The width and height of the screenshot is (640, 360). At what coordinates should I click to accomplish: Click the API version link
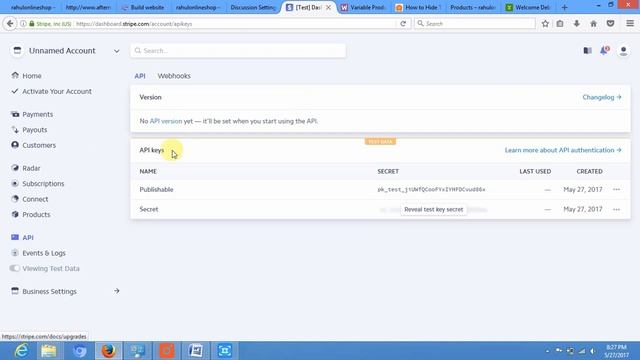pyautogui.click(x=166, y=121)
